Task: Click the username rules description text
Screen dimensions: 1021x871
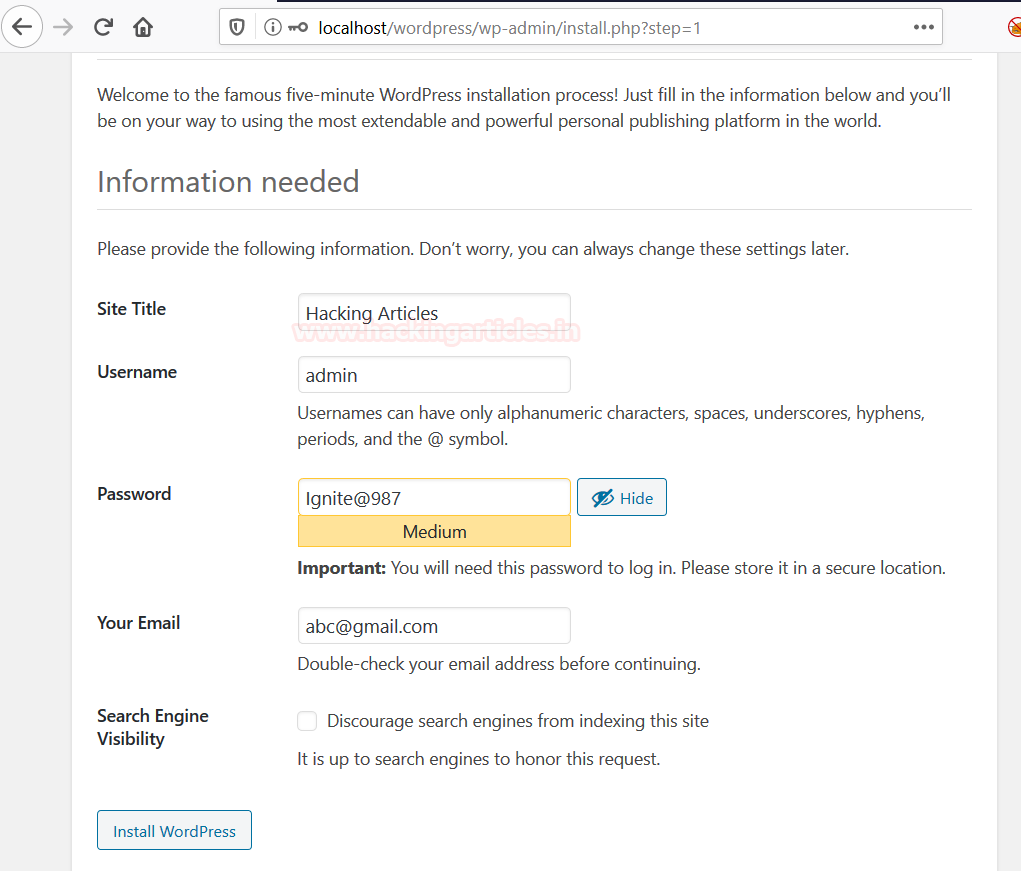Action: point(611,426)
